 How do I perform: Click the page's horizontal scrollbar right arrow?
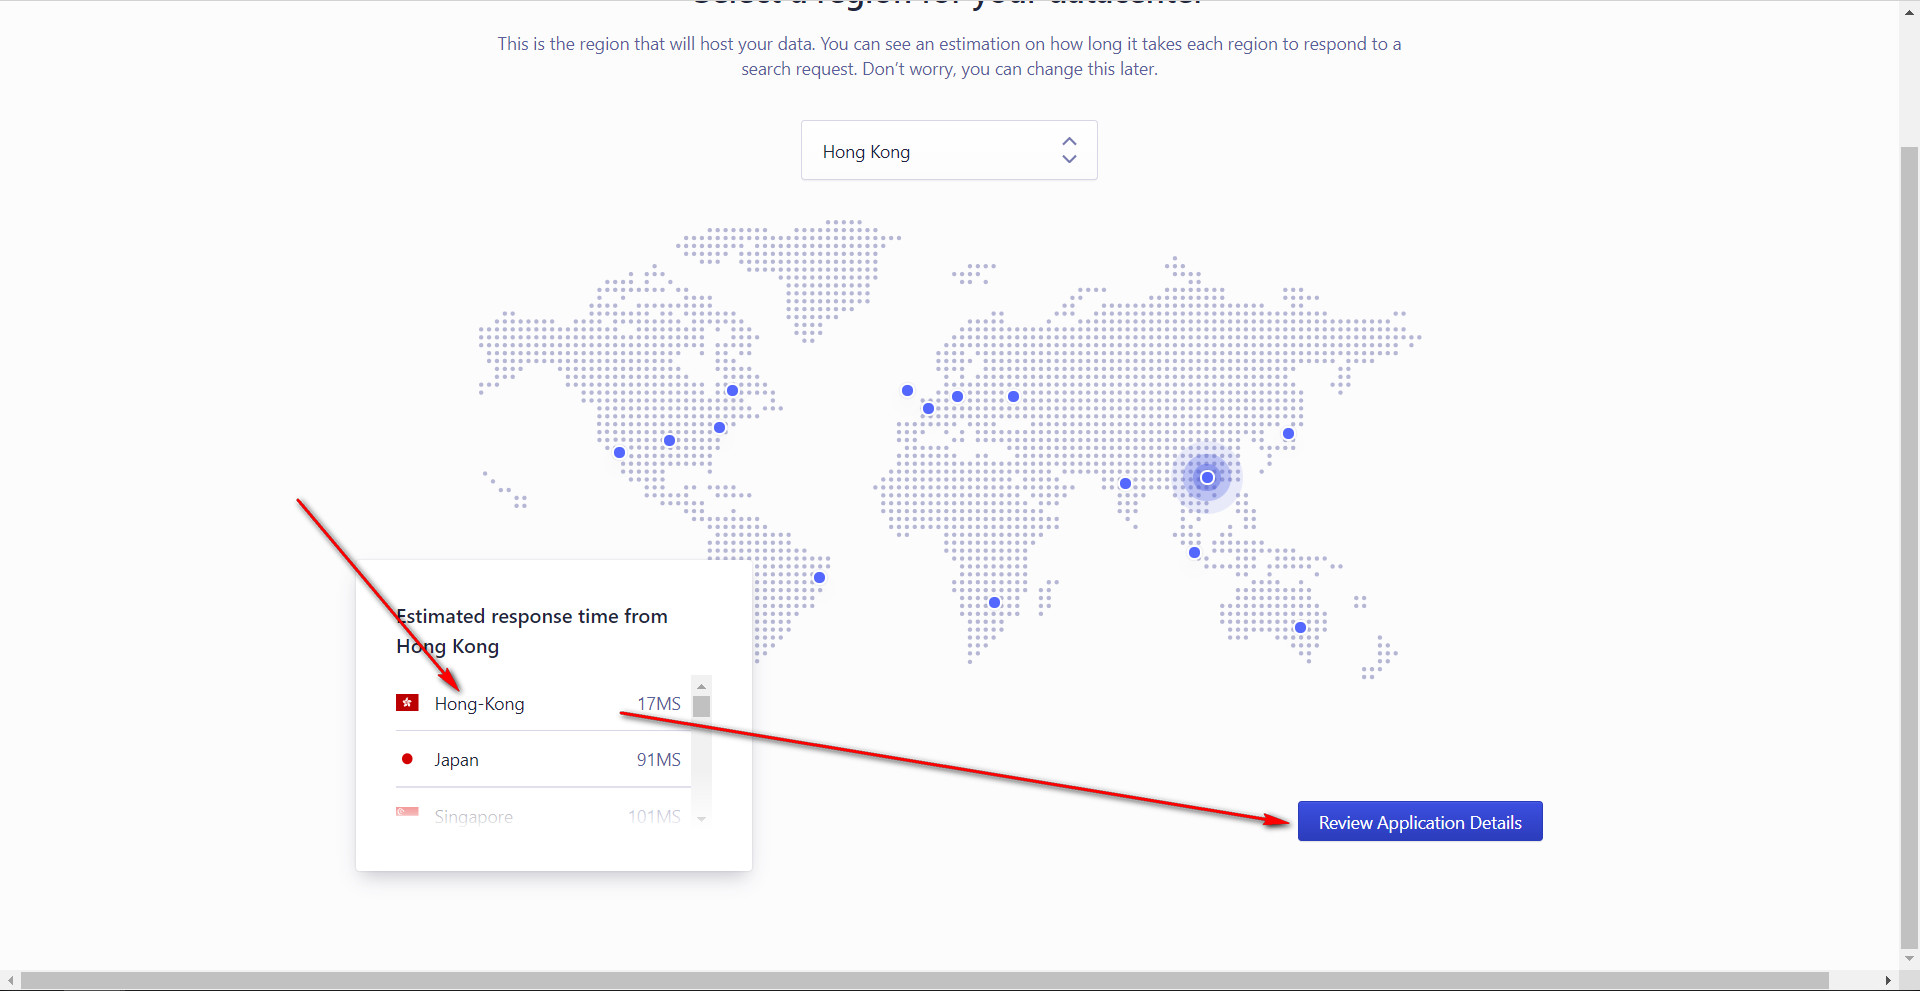[x=1887, y=981]
